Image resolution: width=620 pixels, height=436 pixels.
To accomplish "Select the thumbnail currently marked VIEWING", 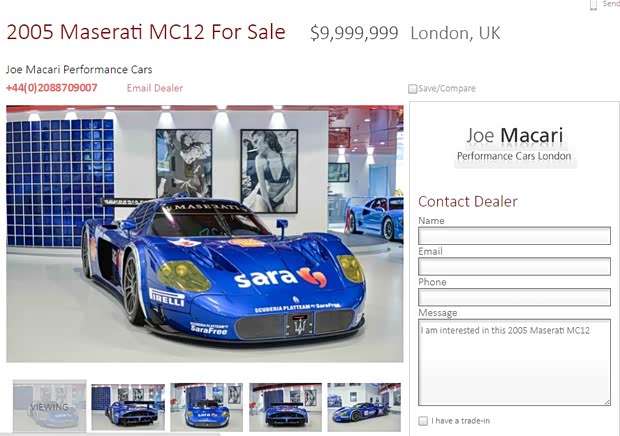I will [x=49, y=406].
